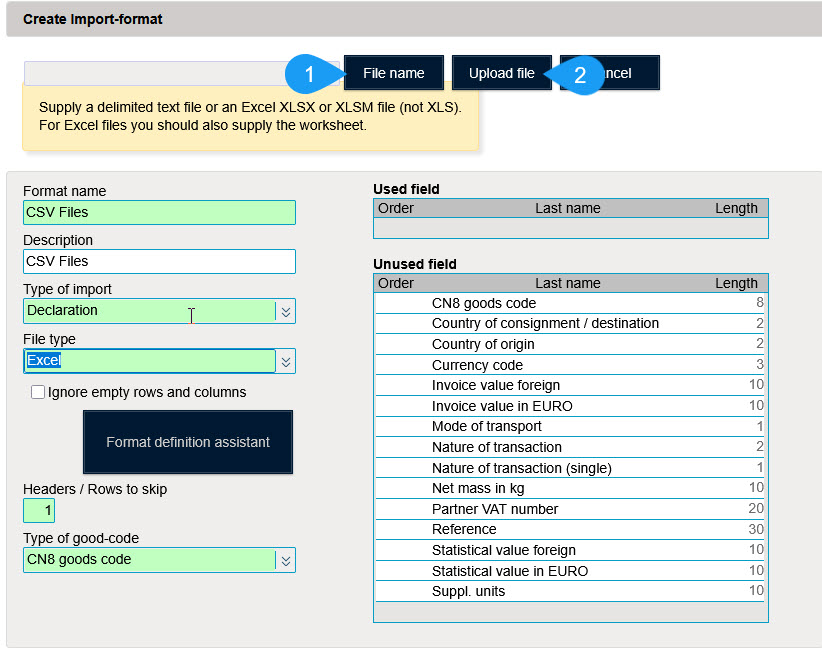Click the chevron icon on Type of good-code
The height and width of the screenshot is (650, 822).
click(284, 559)
